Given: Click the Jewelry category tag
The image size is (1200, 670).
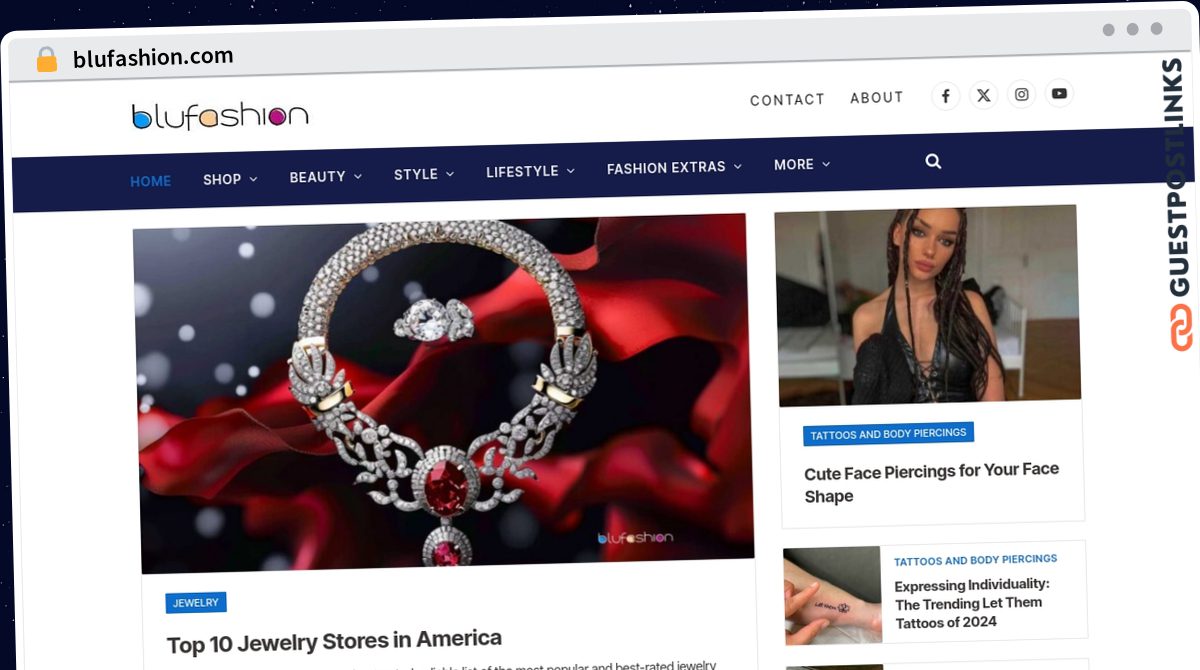Looking at the screenshot, I should coord(196,603).
